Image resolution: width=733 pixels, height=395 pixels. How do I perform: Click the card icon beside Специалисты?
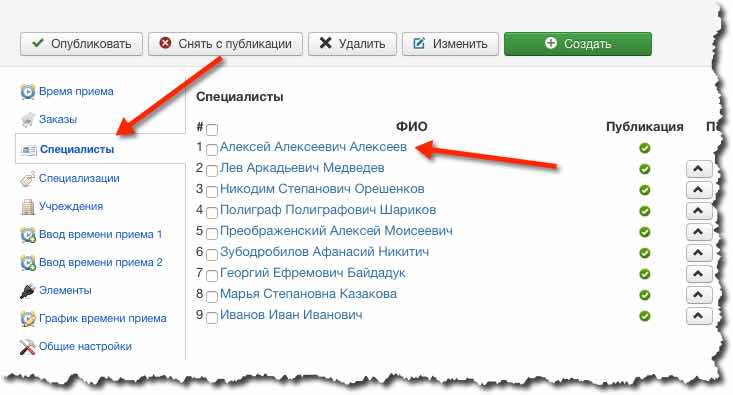click(29, 150)
